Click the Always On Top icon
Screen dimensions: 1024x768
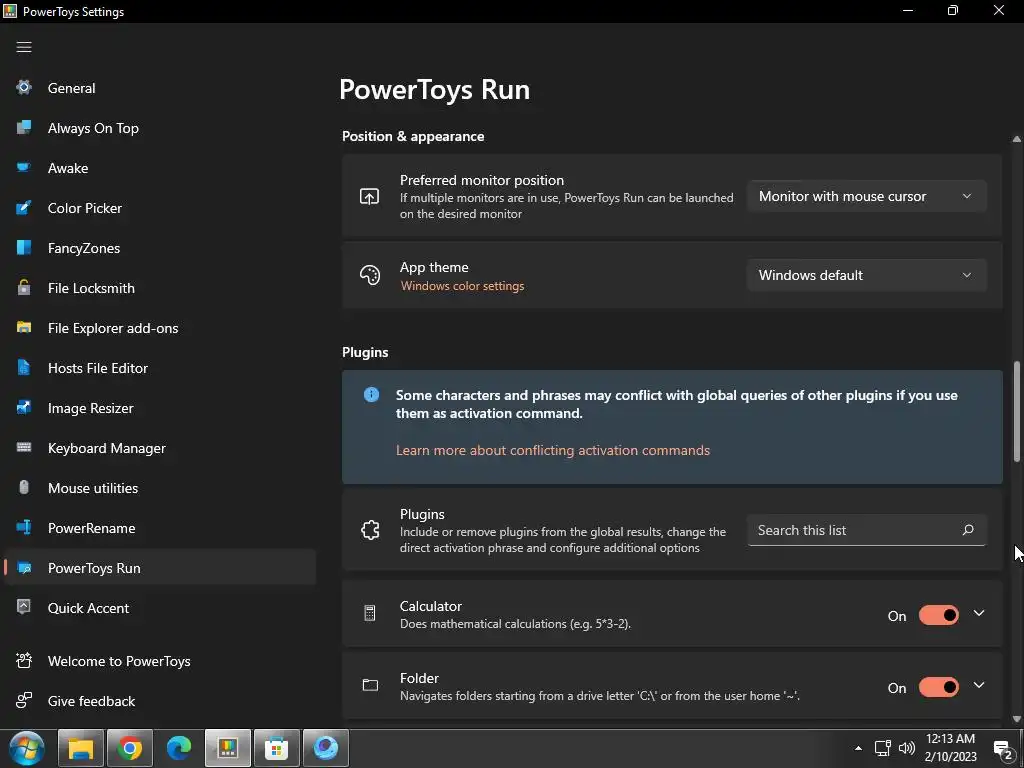click(24, 127)
